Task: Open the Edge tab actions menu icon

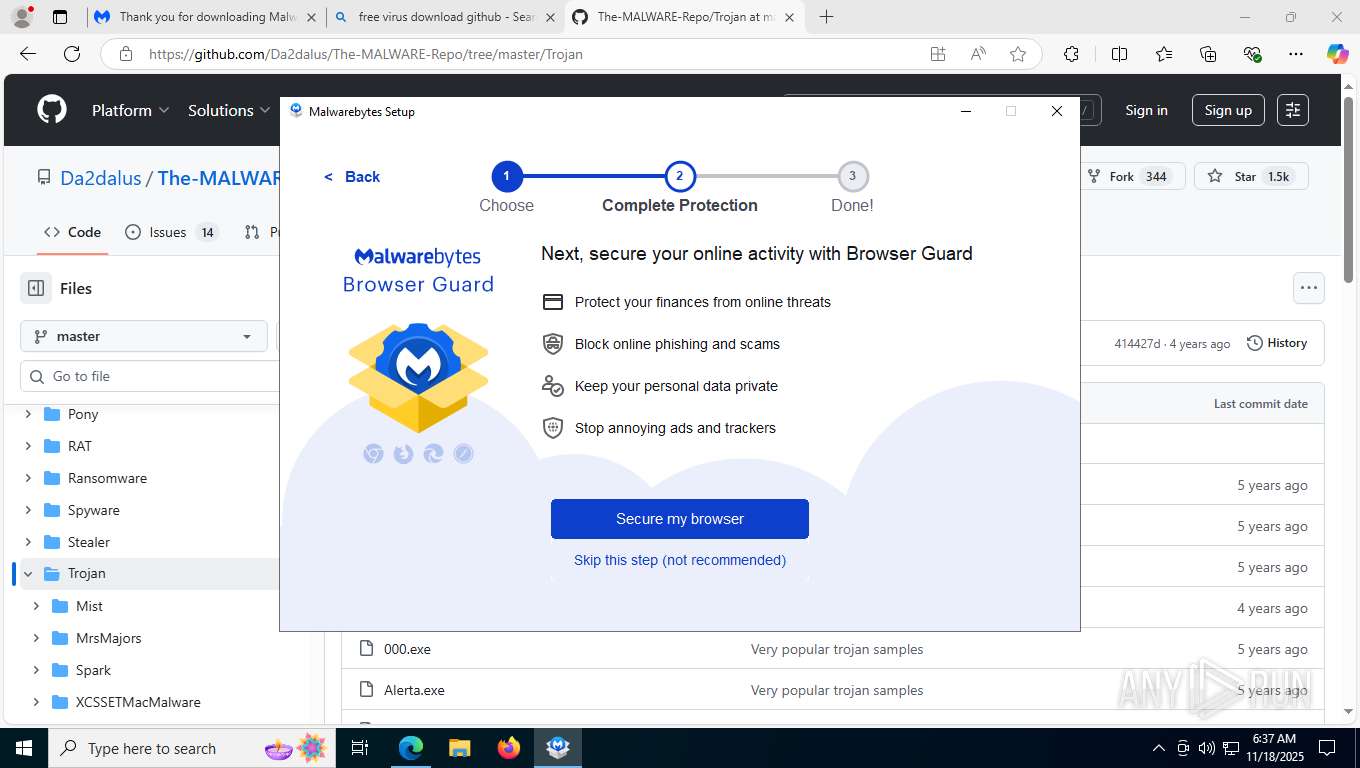Action: click(60, 17)
